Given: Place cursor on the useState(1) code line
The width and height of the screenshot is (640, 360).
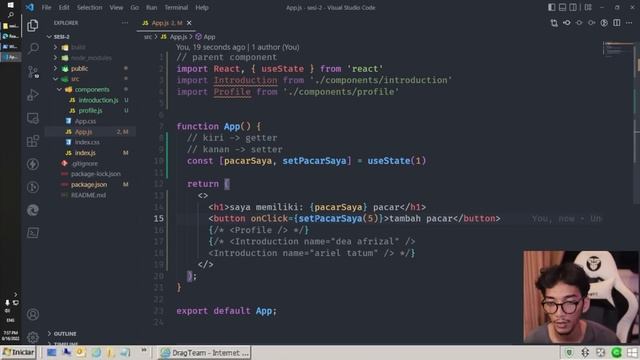Looking at the screenshot, I should 306,161.
